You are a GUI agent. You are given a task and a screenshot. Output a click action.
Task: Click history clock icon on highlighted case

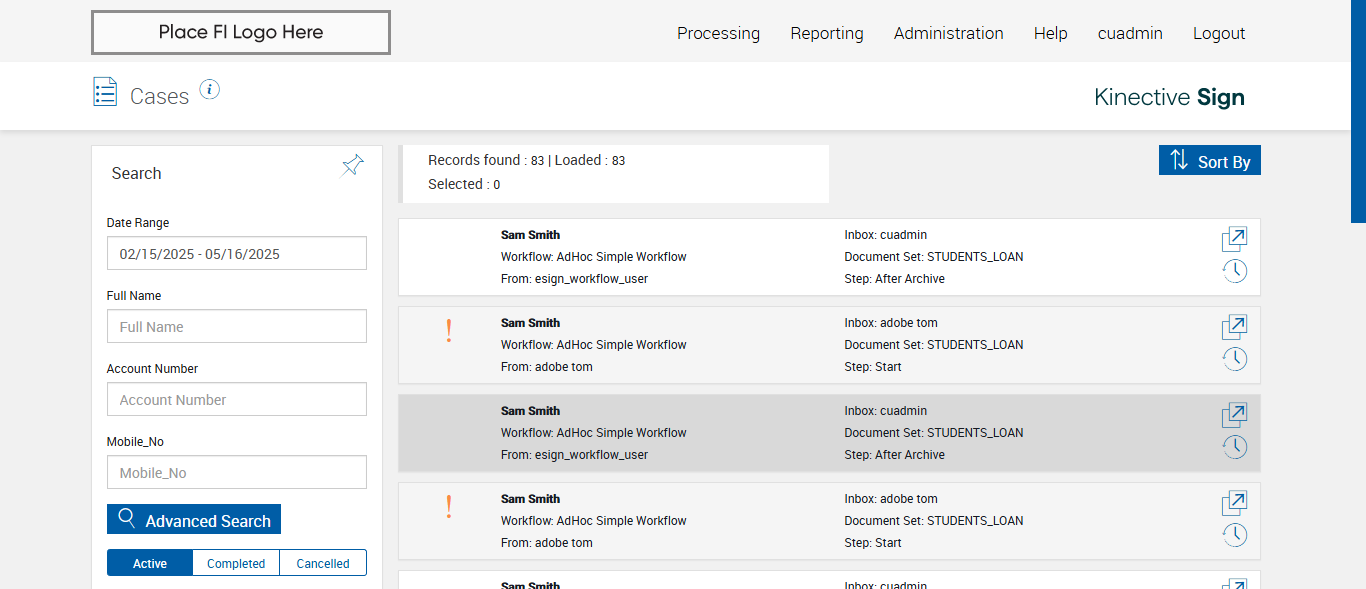[x=1234, y=447]
